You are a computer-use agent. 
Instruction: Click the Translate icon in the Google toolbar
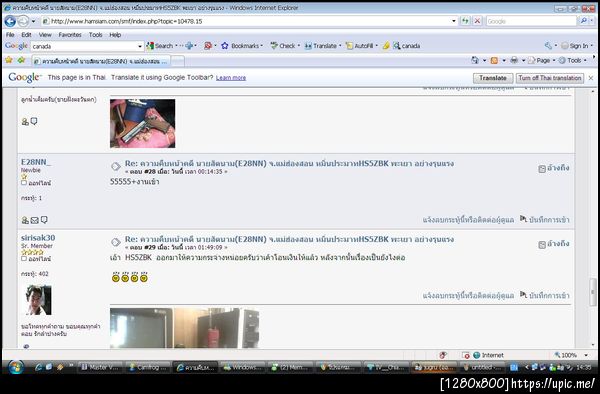tap(308, 46)
